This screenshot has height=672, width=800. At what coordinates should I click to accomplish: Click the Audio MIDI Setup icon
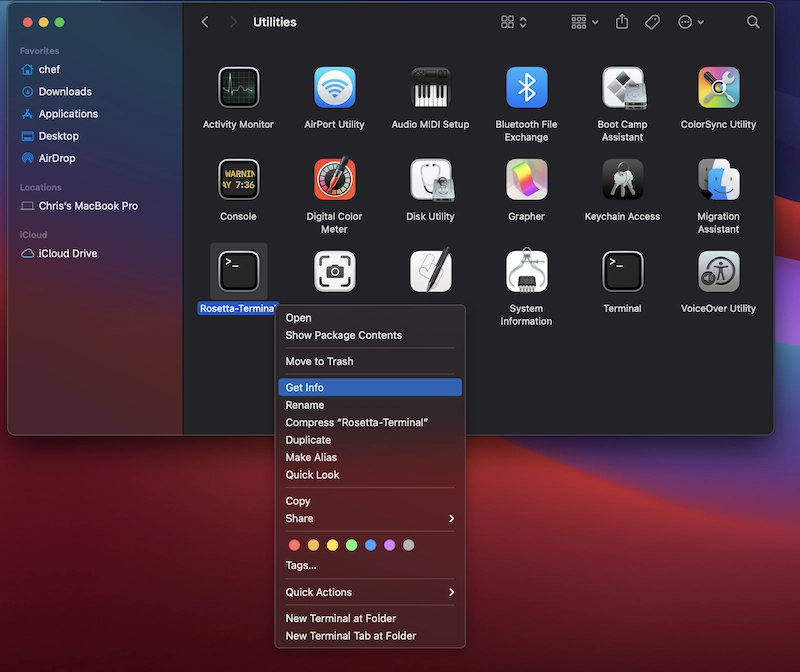(430, 87)
